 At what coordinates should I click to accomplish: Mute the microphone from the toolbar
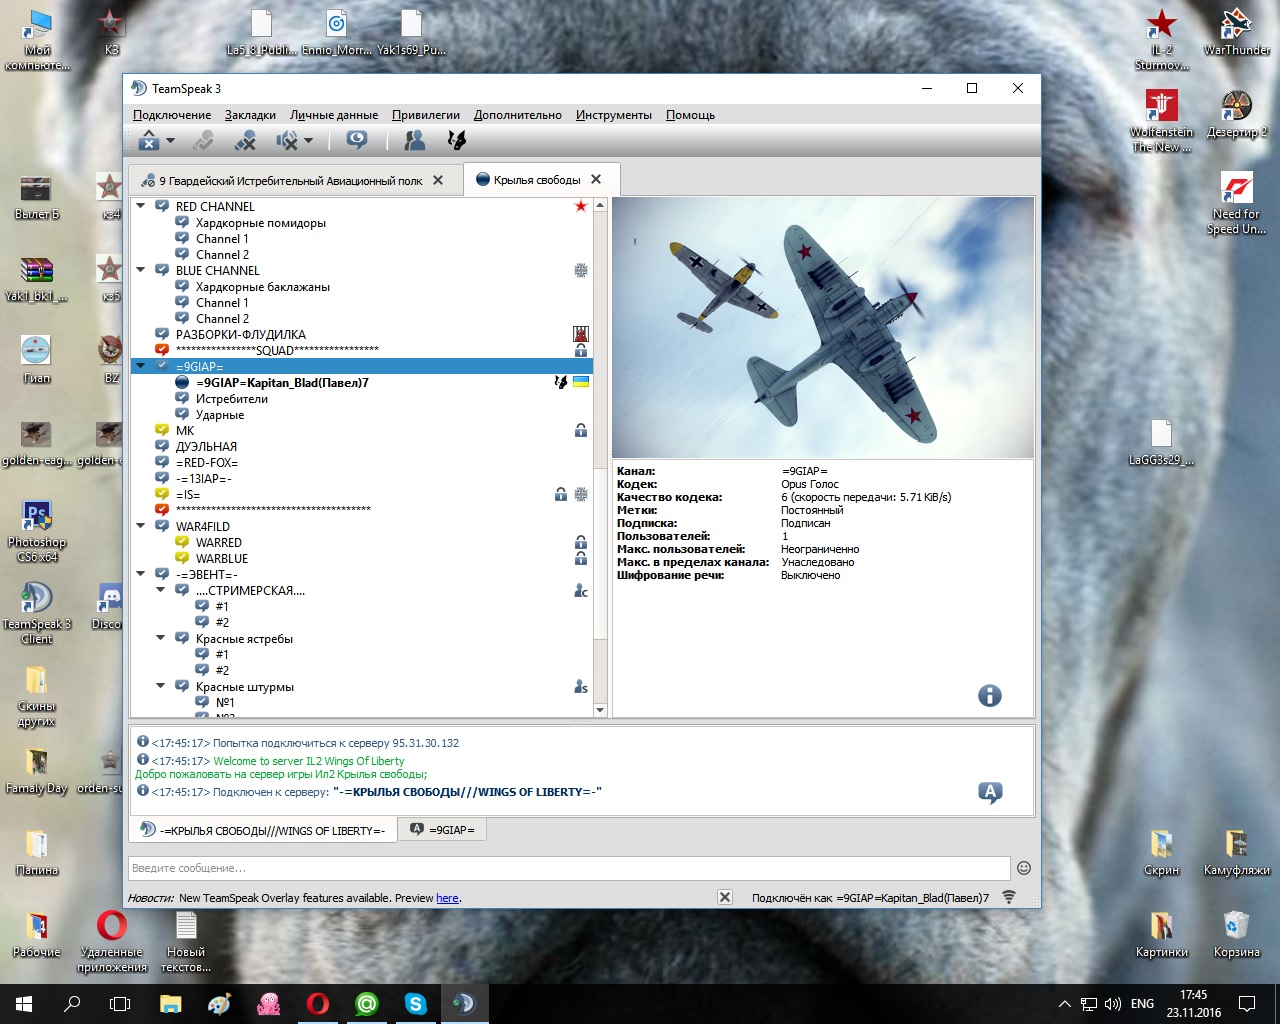click(245, 141)
